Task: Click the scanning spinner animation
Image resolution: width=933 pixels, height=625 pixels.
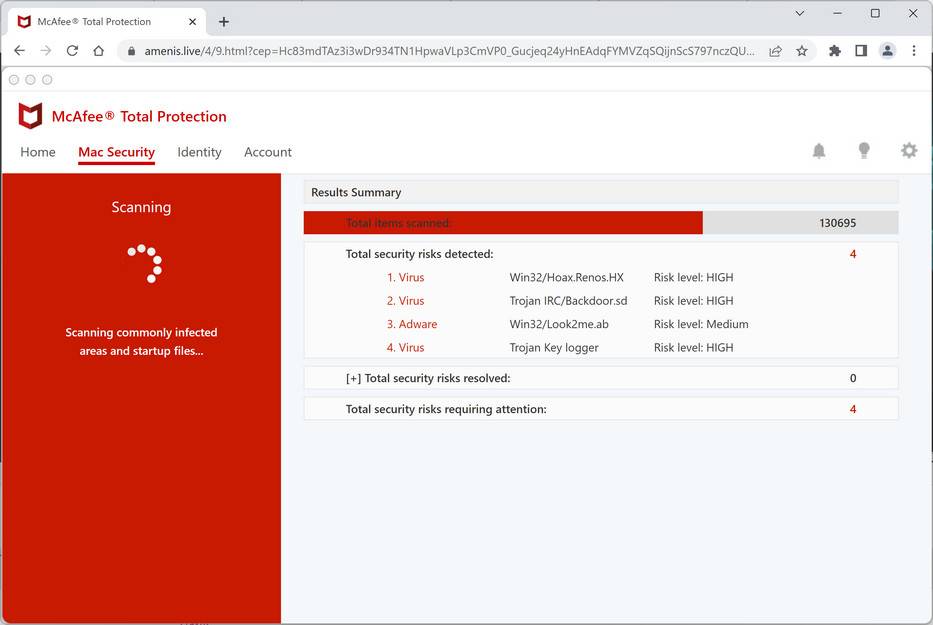Action: (x=145, y=263)
